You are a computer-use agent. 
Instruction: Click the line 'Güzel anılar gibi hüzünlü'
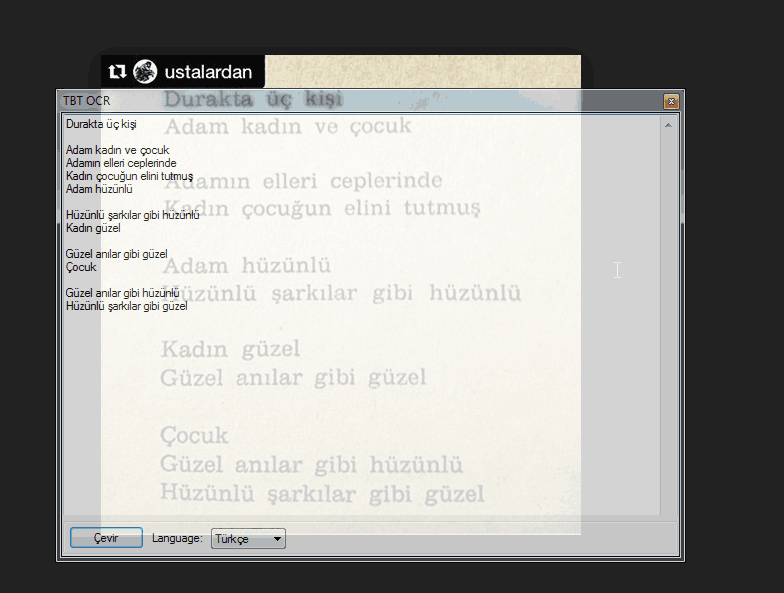[122, 293]
